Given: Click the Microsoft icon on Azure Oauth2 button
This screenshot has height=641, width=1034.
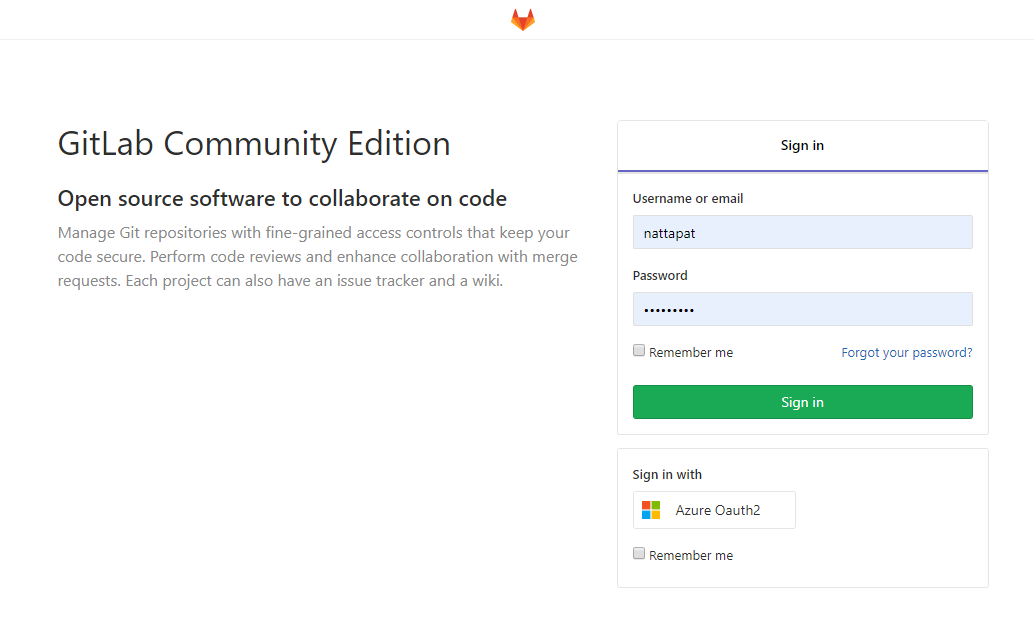Looking at the screenshot, I should pos(650,509).
